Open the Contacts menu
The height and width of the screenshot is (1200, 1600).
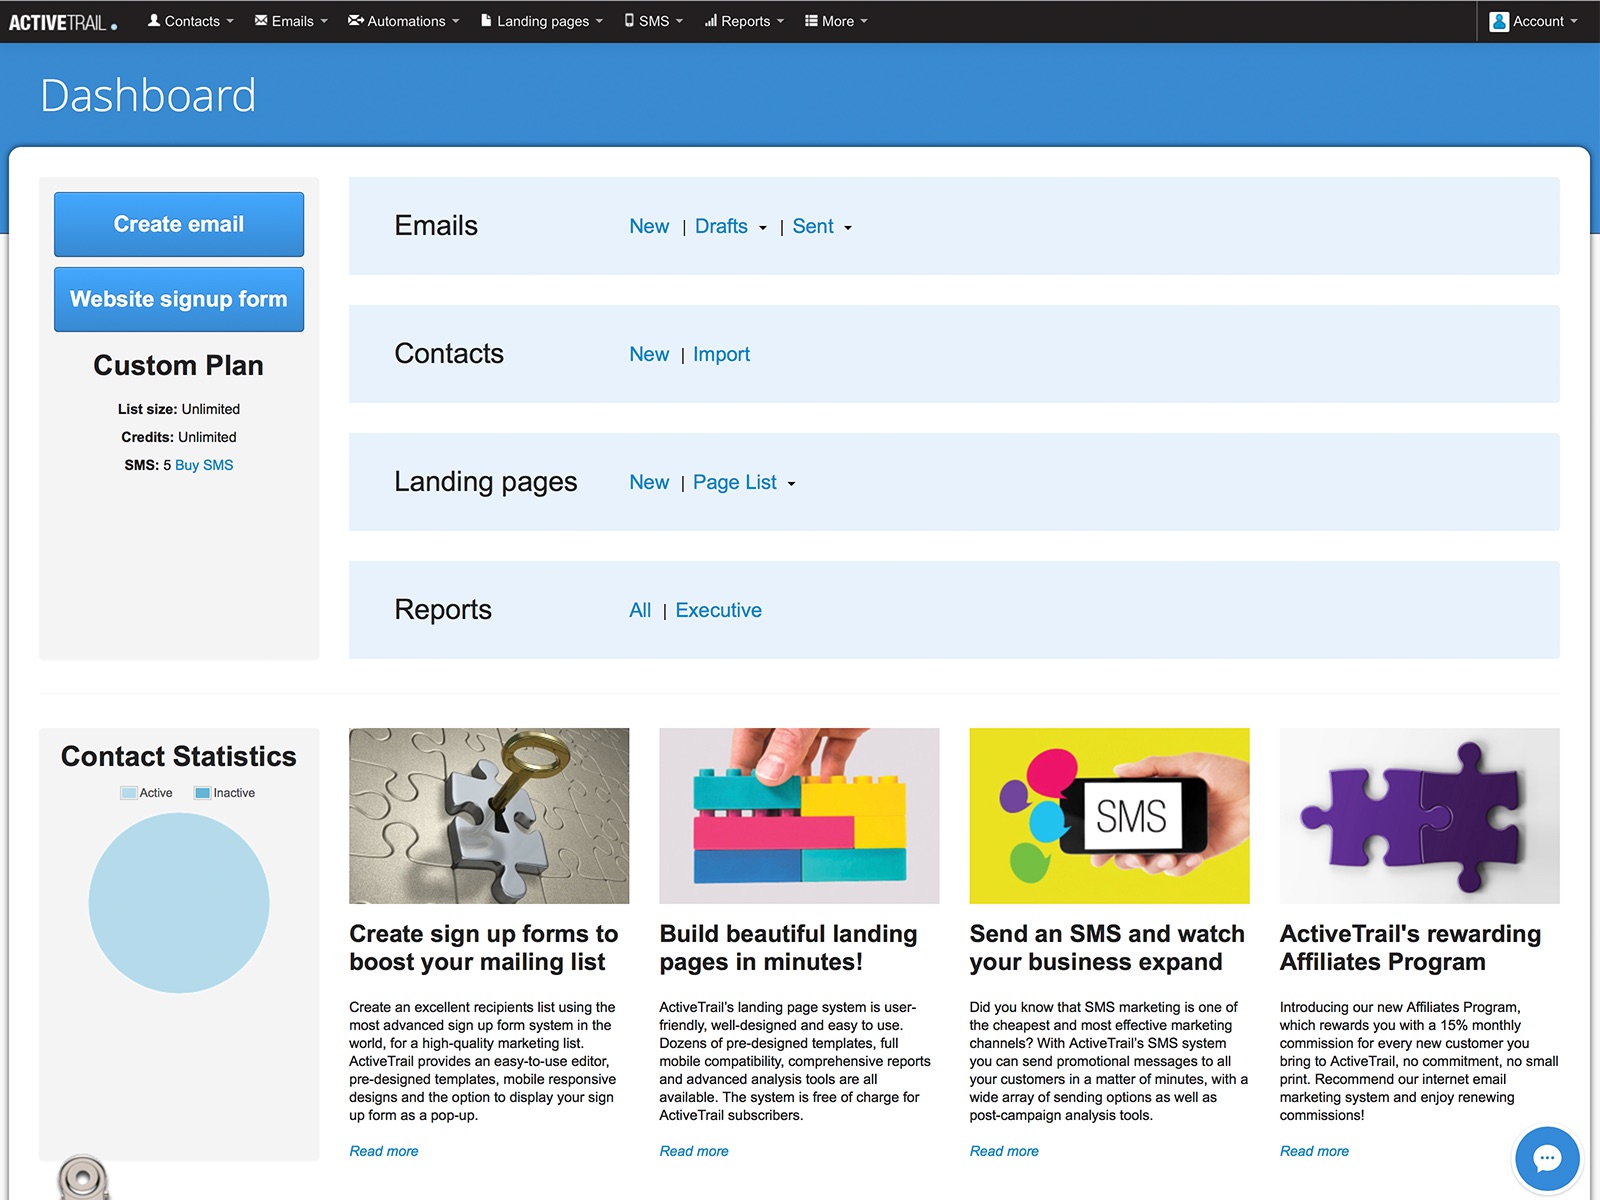point(191,21)
